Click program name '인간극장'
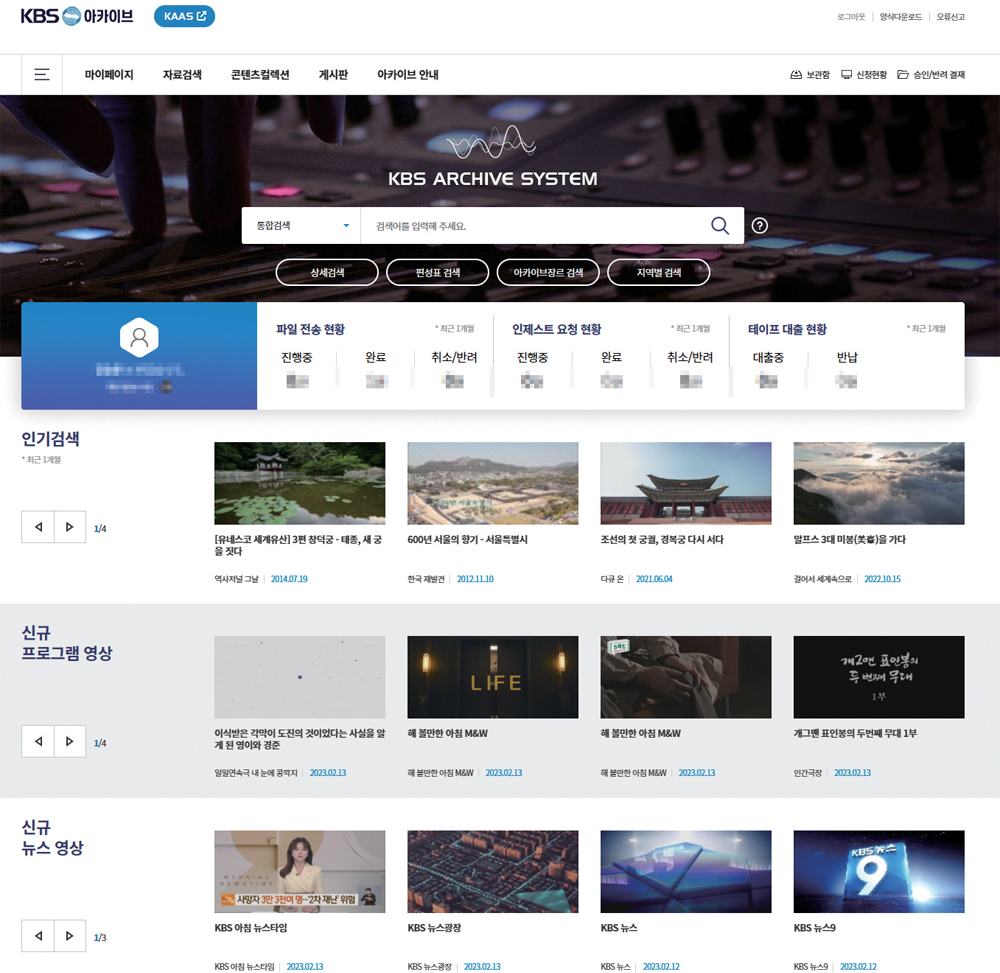Image resolution: width=1000 pixels, height=973 pixels. click(807, 773)
